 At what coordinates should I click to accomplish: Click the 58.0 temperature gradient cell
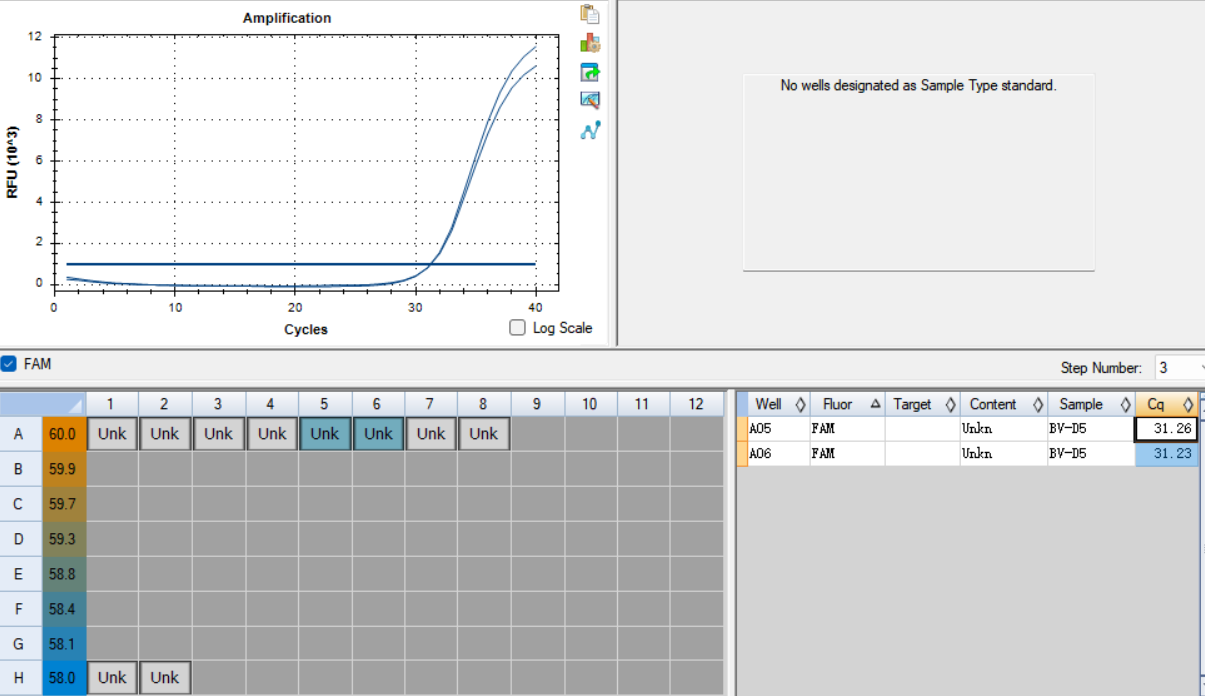click(63, 678)
